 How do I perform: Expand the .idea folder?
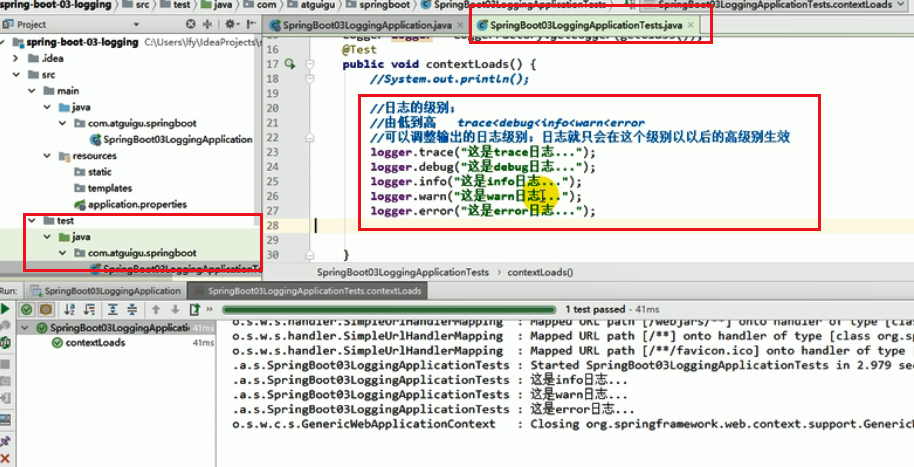click(x=16, y=58)
